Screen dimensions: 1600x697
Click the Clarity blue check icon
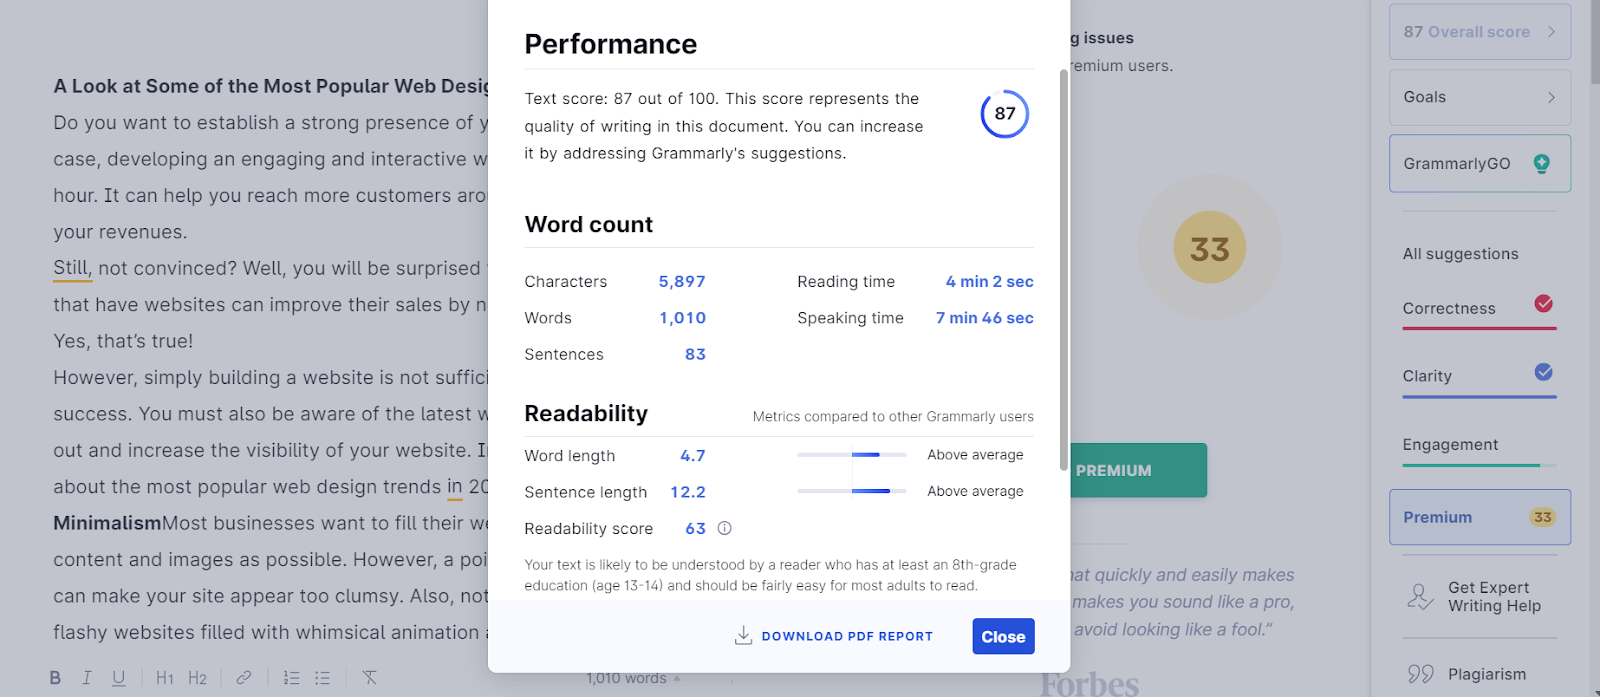(1544, 372)
